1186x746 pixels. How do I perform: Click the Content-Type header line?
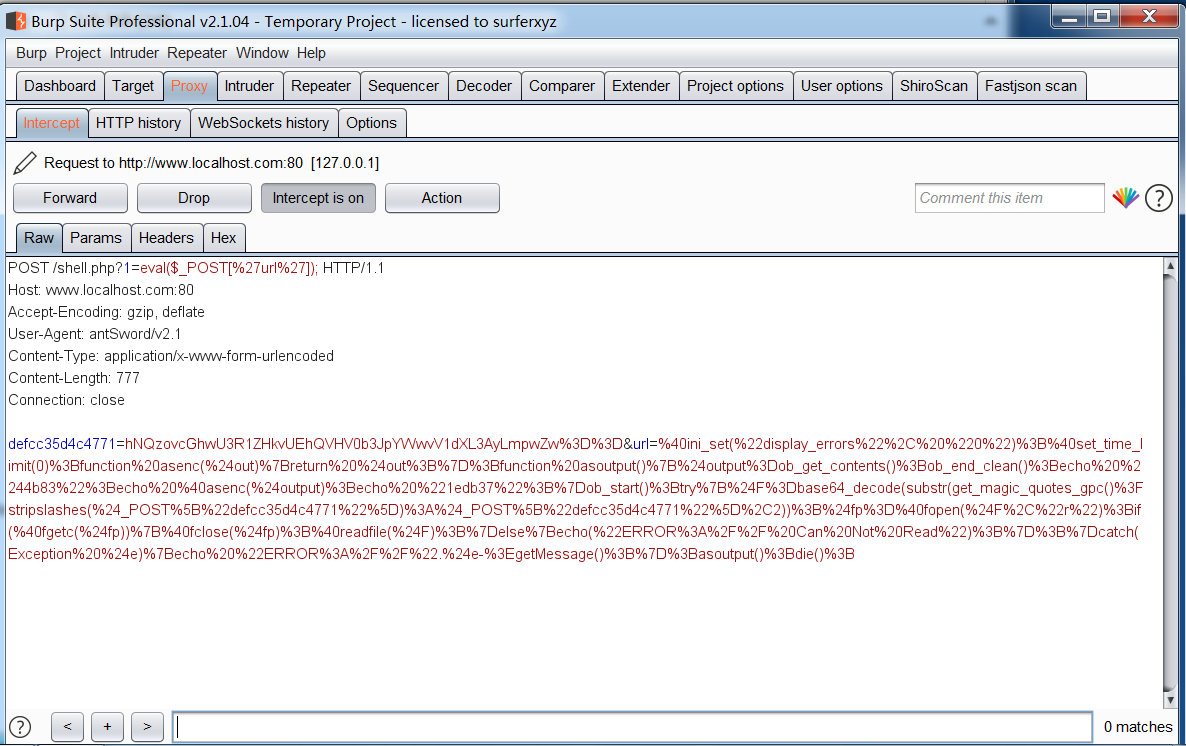pyautogui.click(x=171, y=356)
